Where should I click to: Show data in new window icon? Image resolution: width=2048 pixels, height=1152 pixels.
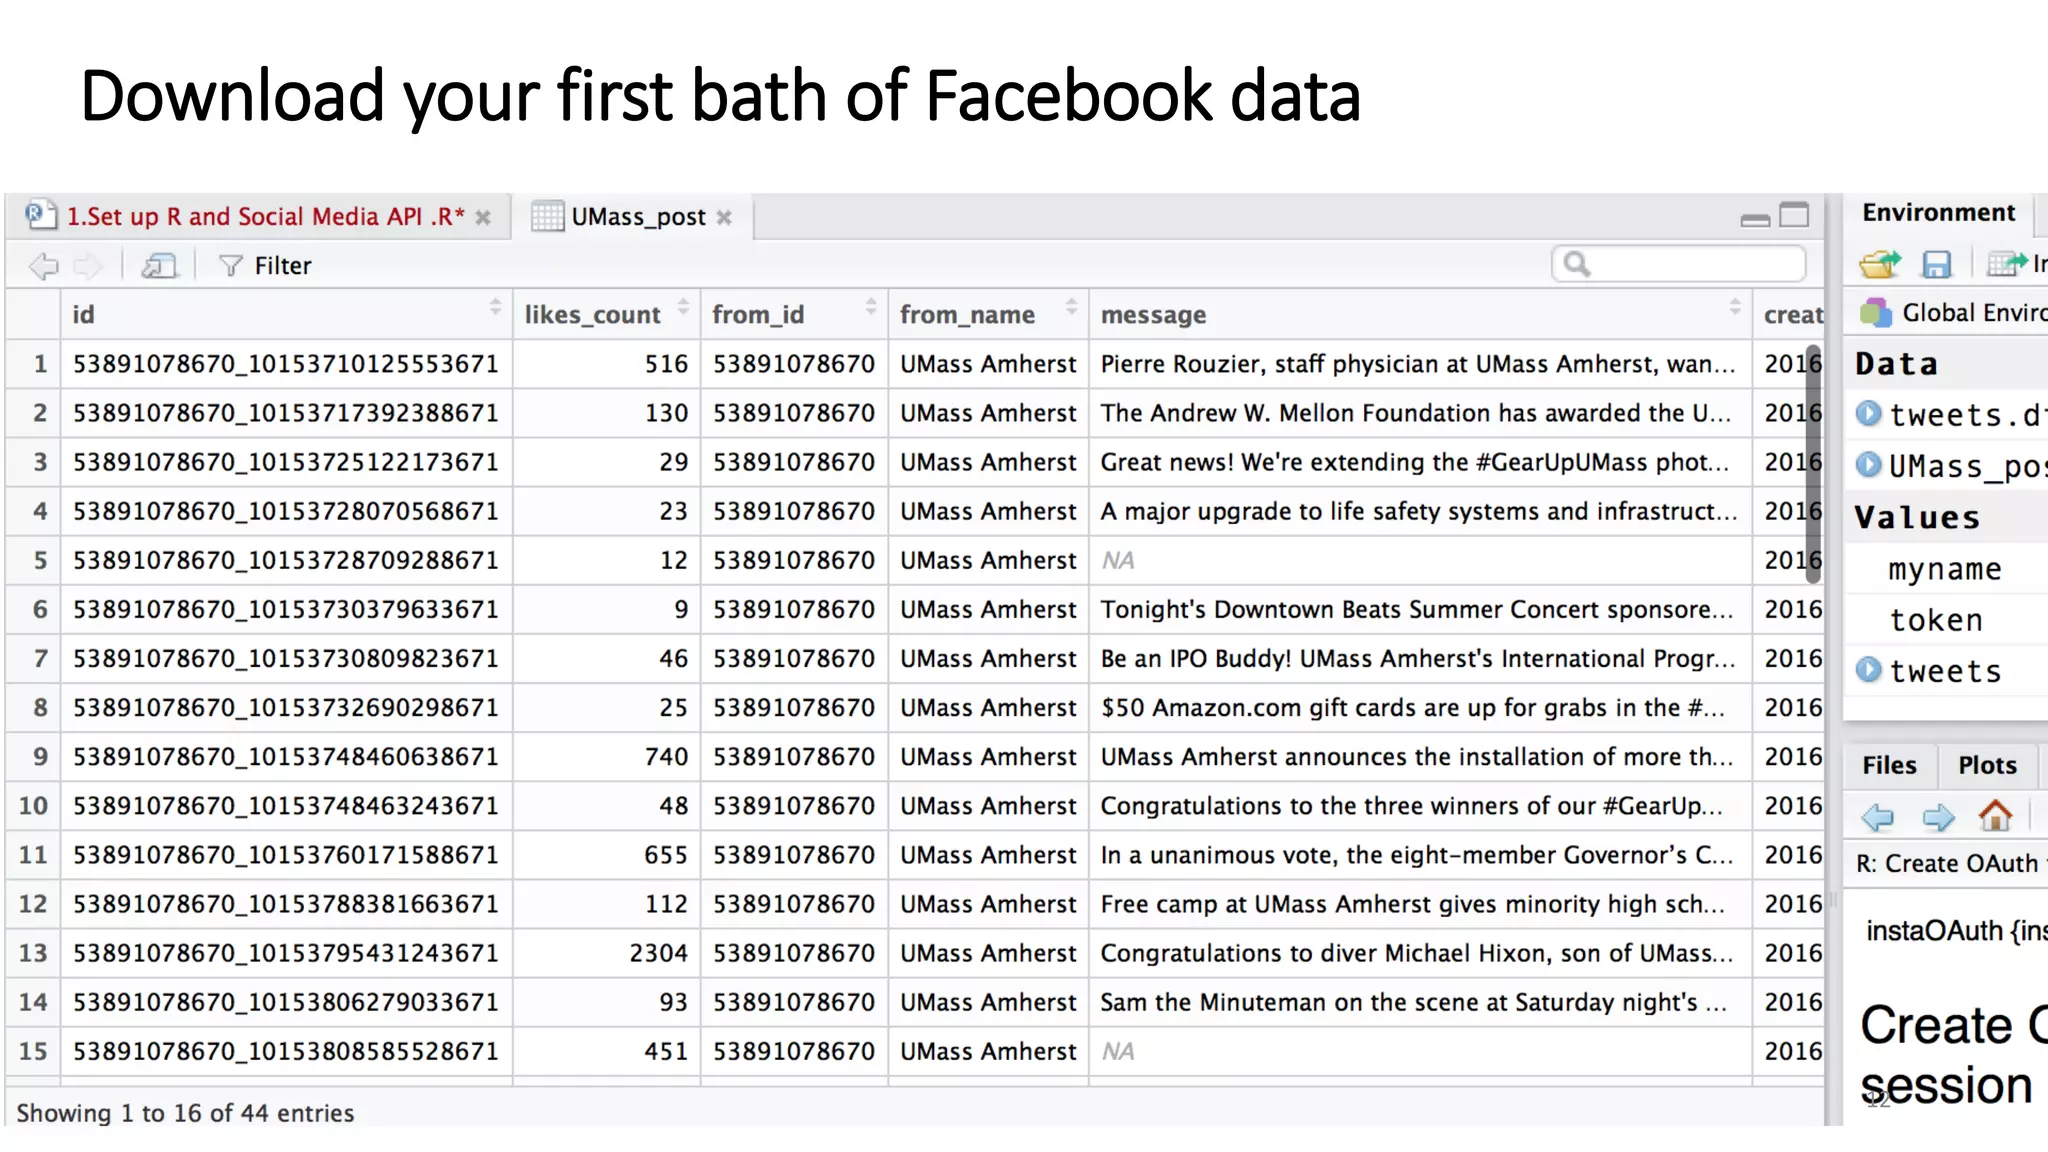point(159,266)
